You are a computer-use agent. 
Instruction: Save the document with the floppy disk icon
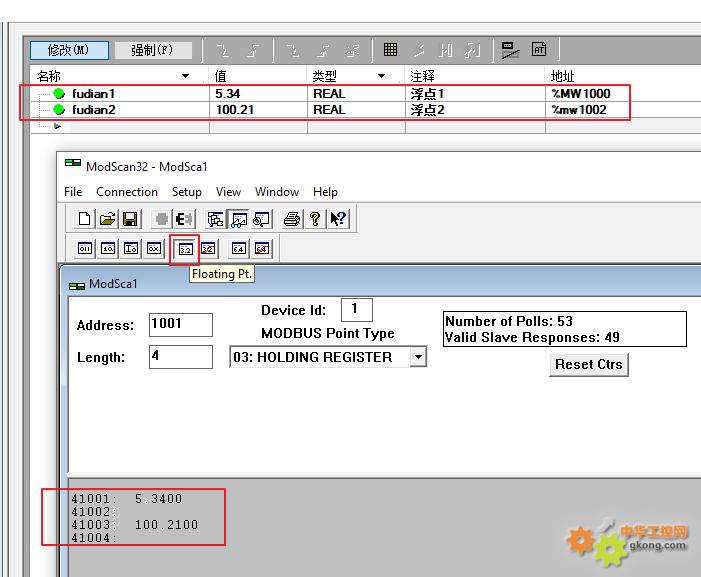[130, 219]
